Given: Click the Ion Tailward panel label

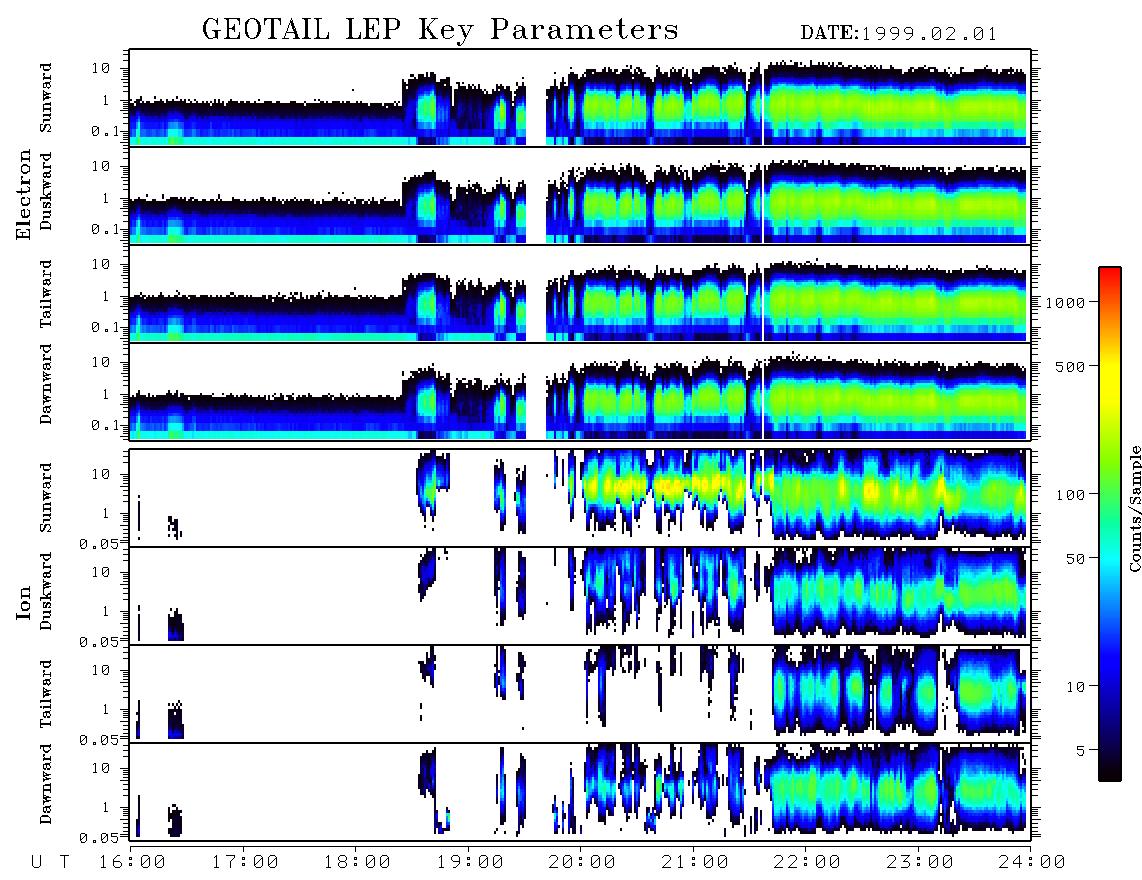Looking at the screenshot, I should (x=46, y=694).
